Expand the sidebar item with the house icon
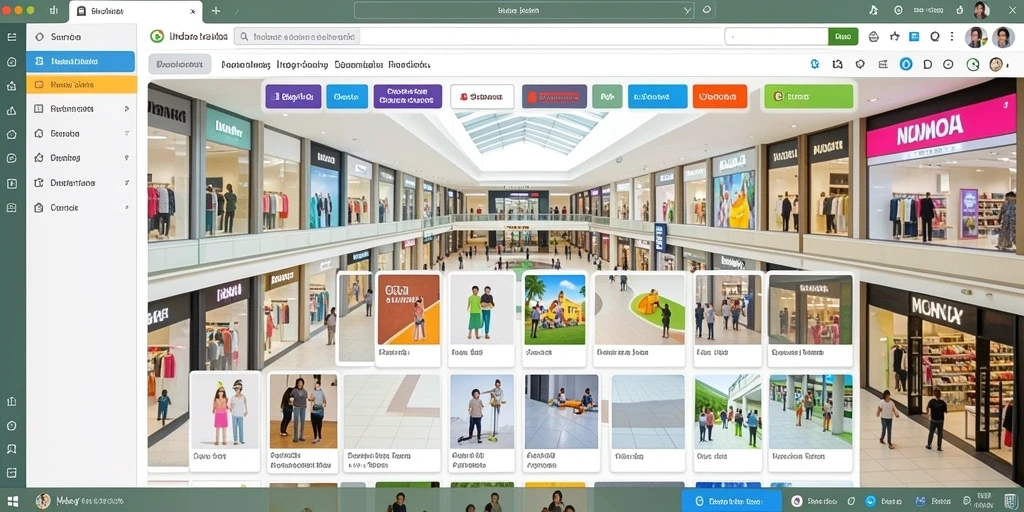The image size is (1024, 512). (x=82, y=133)
